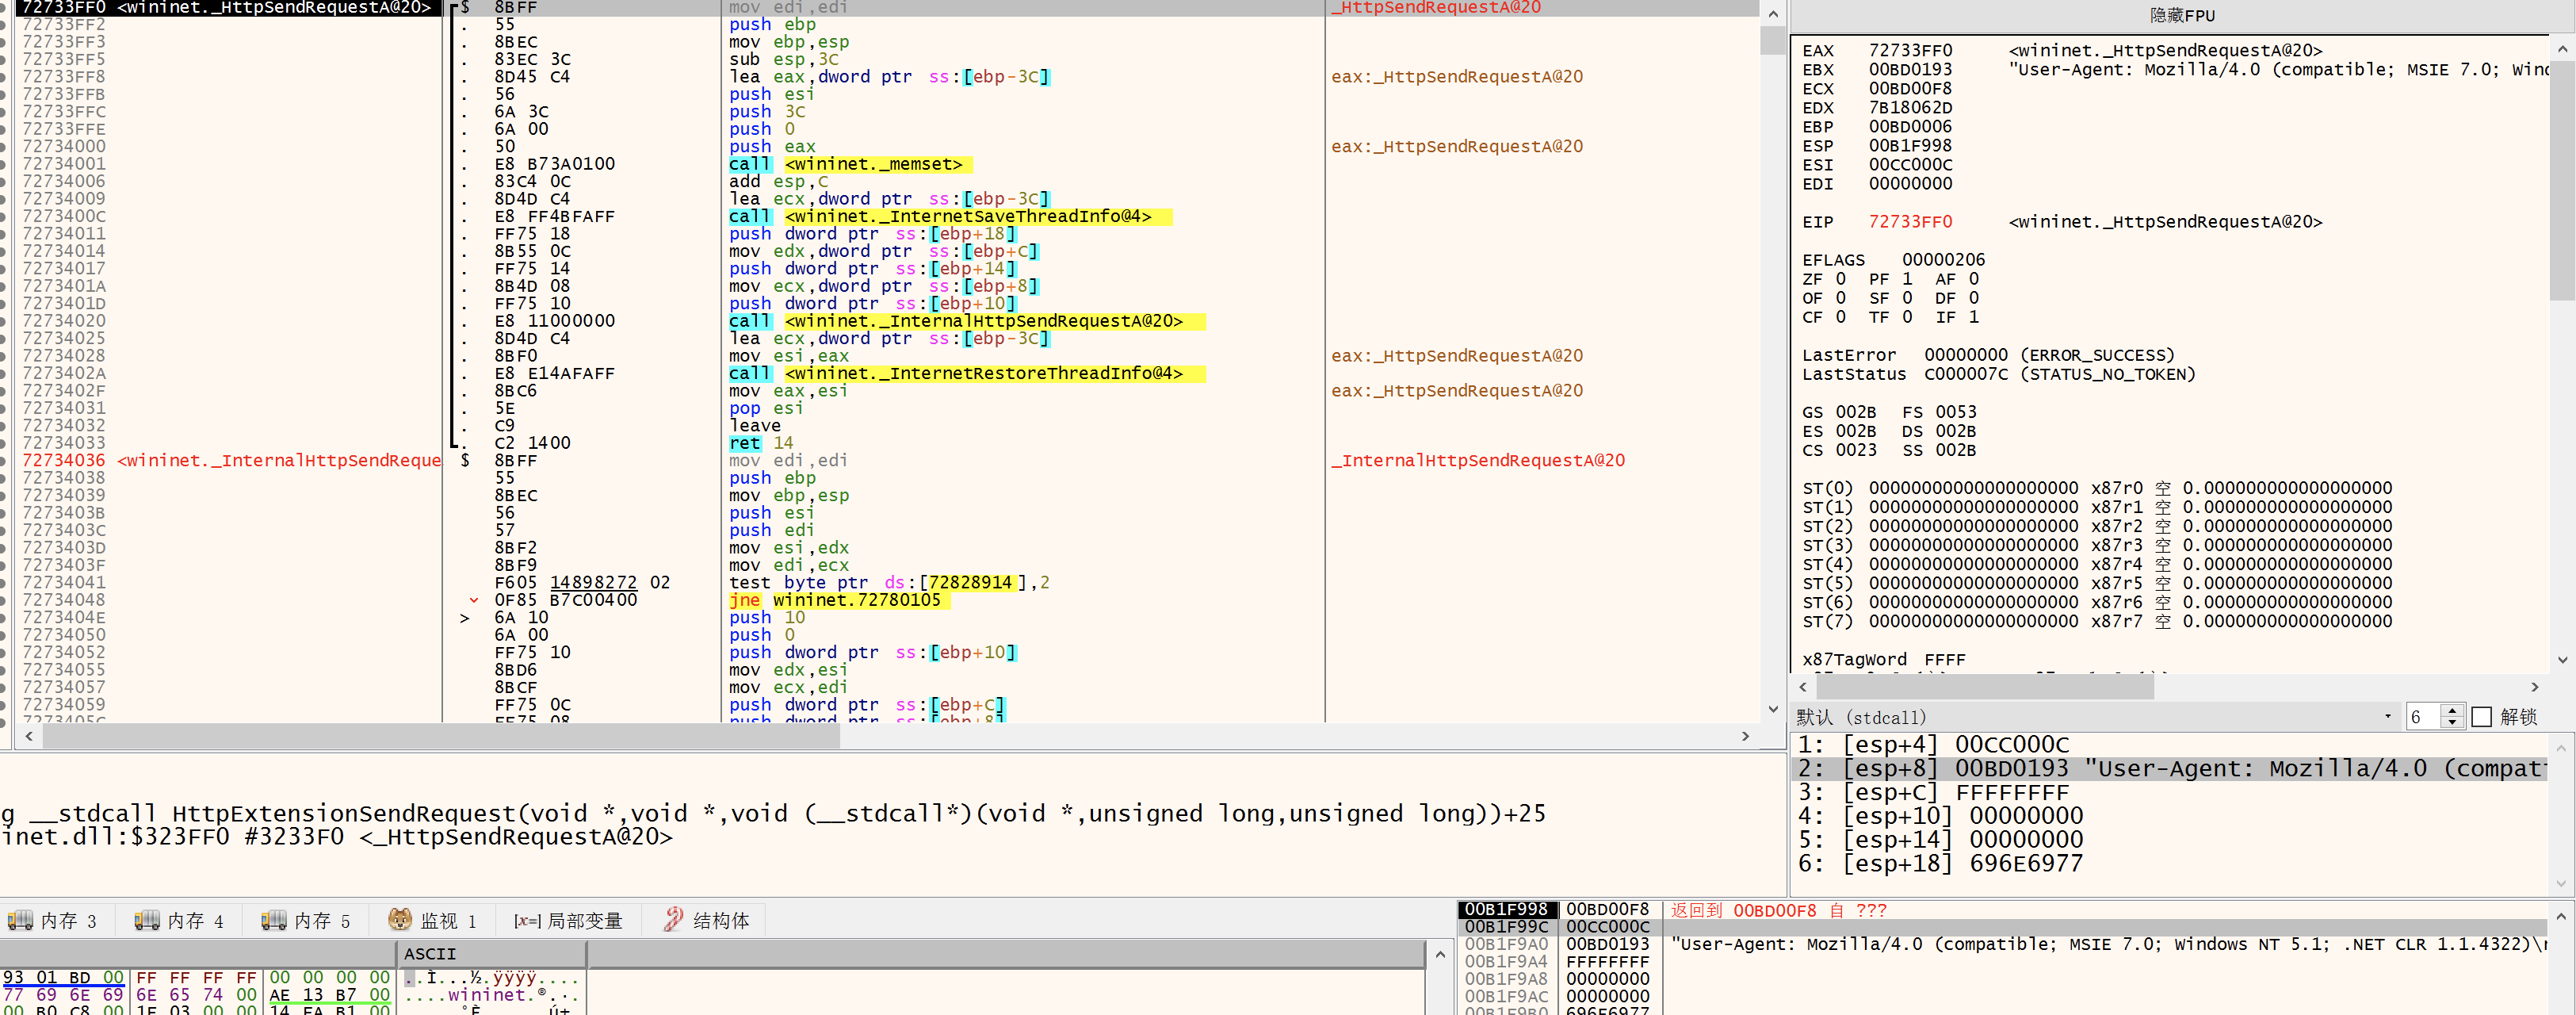The width and height of the screenshot is (2576, 1015).
Task: Click registers panel horizontal scroll left arrow
Action: [x=1803, y=687]
